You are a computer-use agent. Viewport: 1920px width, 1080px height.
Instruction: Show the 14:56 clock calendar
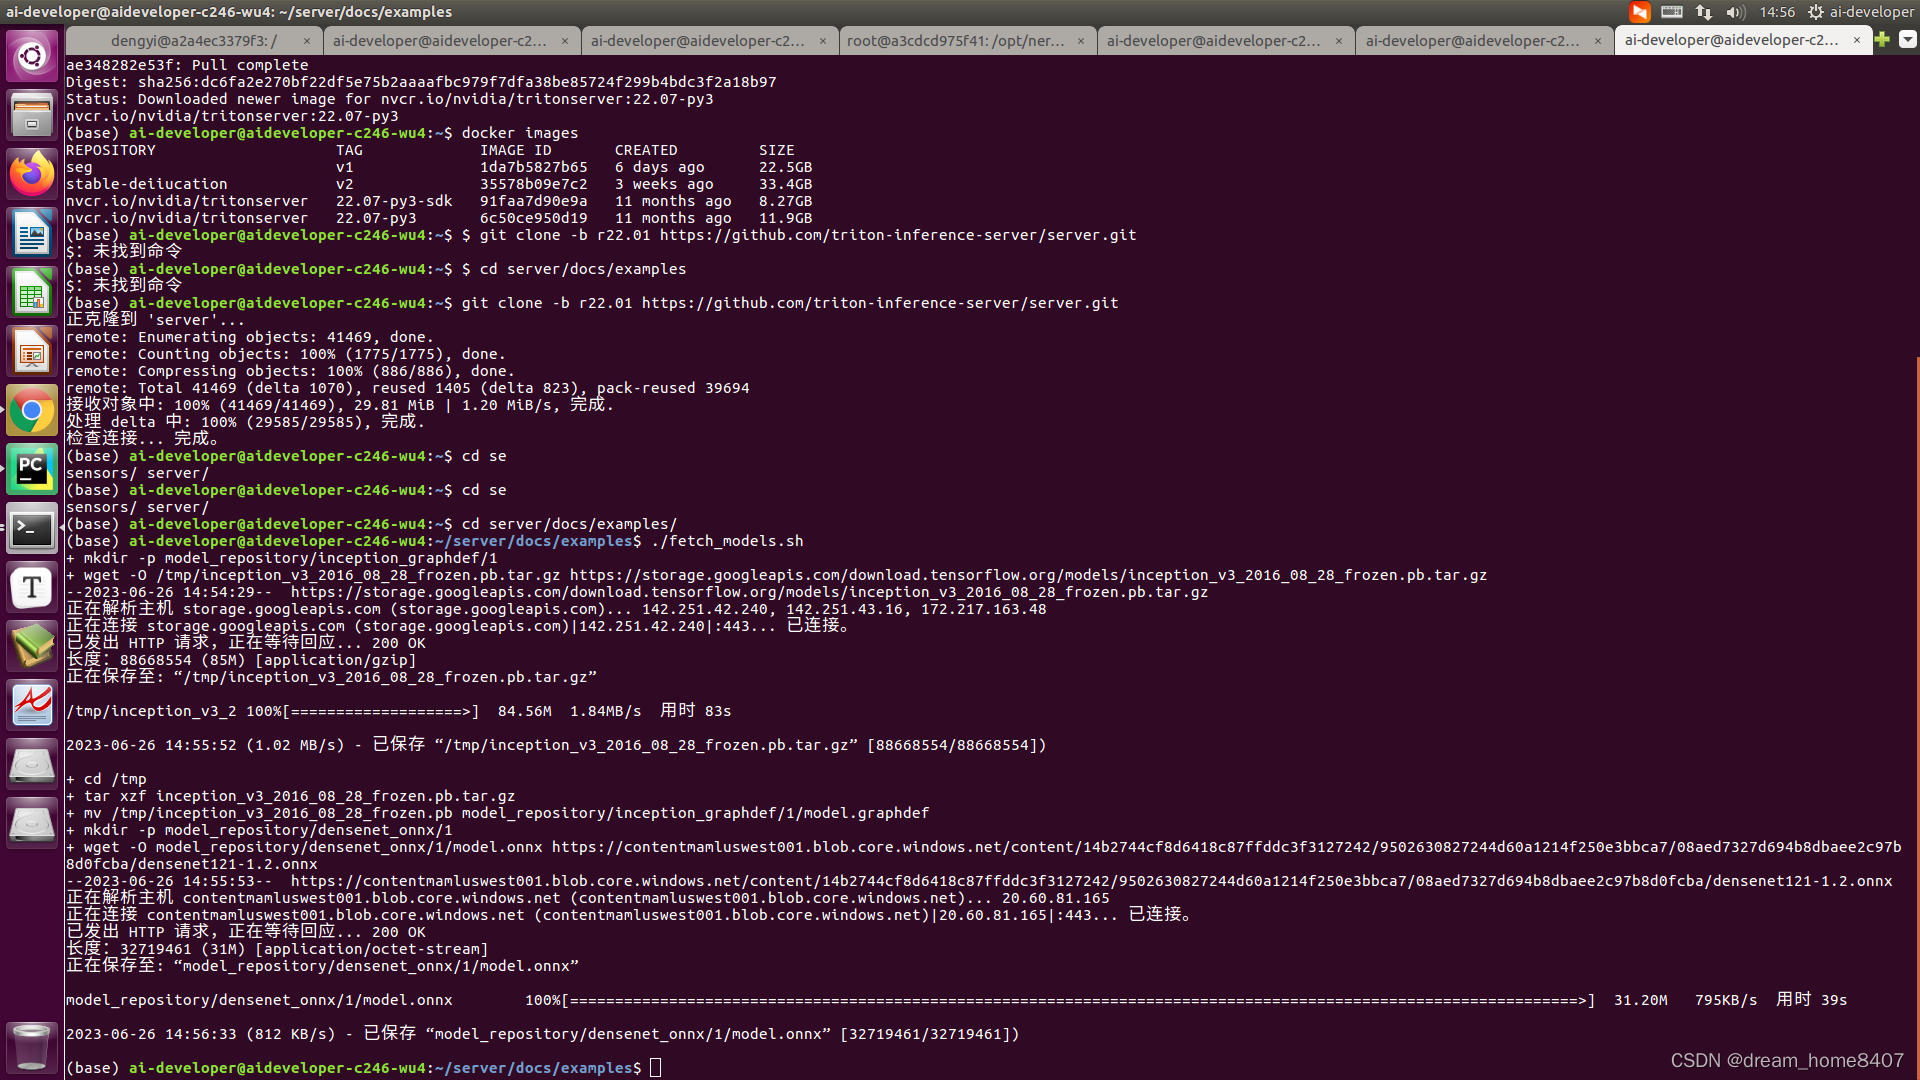pyautogui.click(x=1777, y=12)
